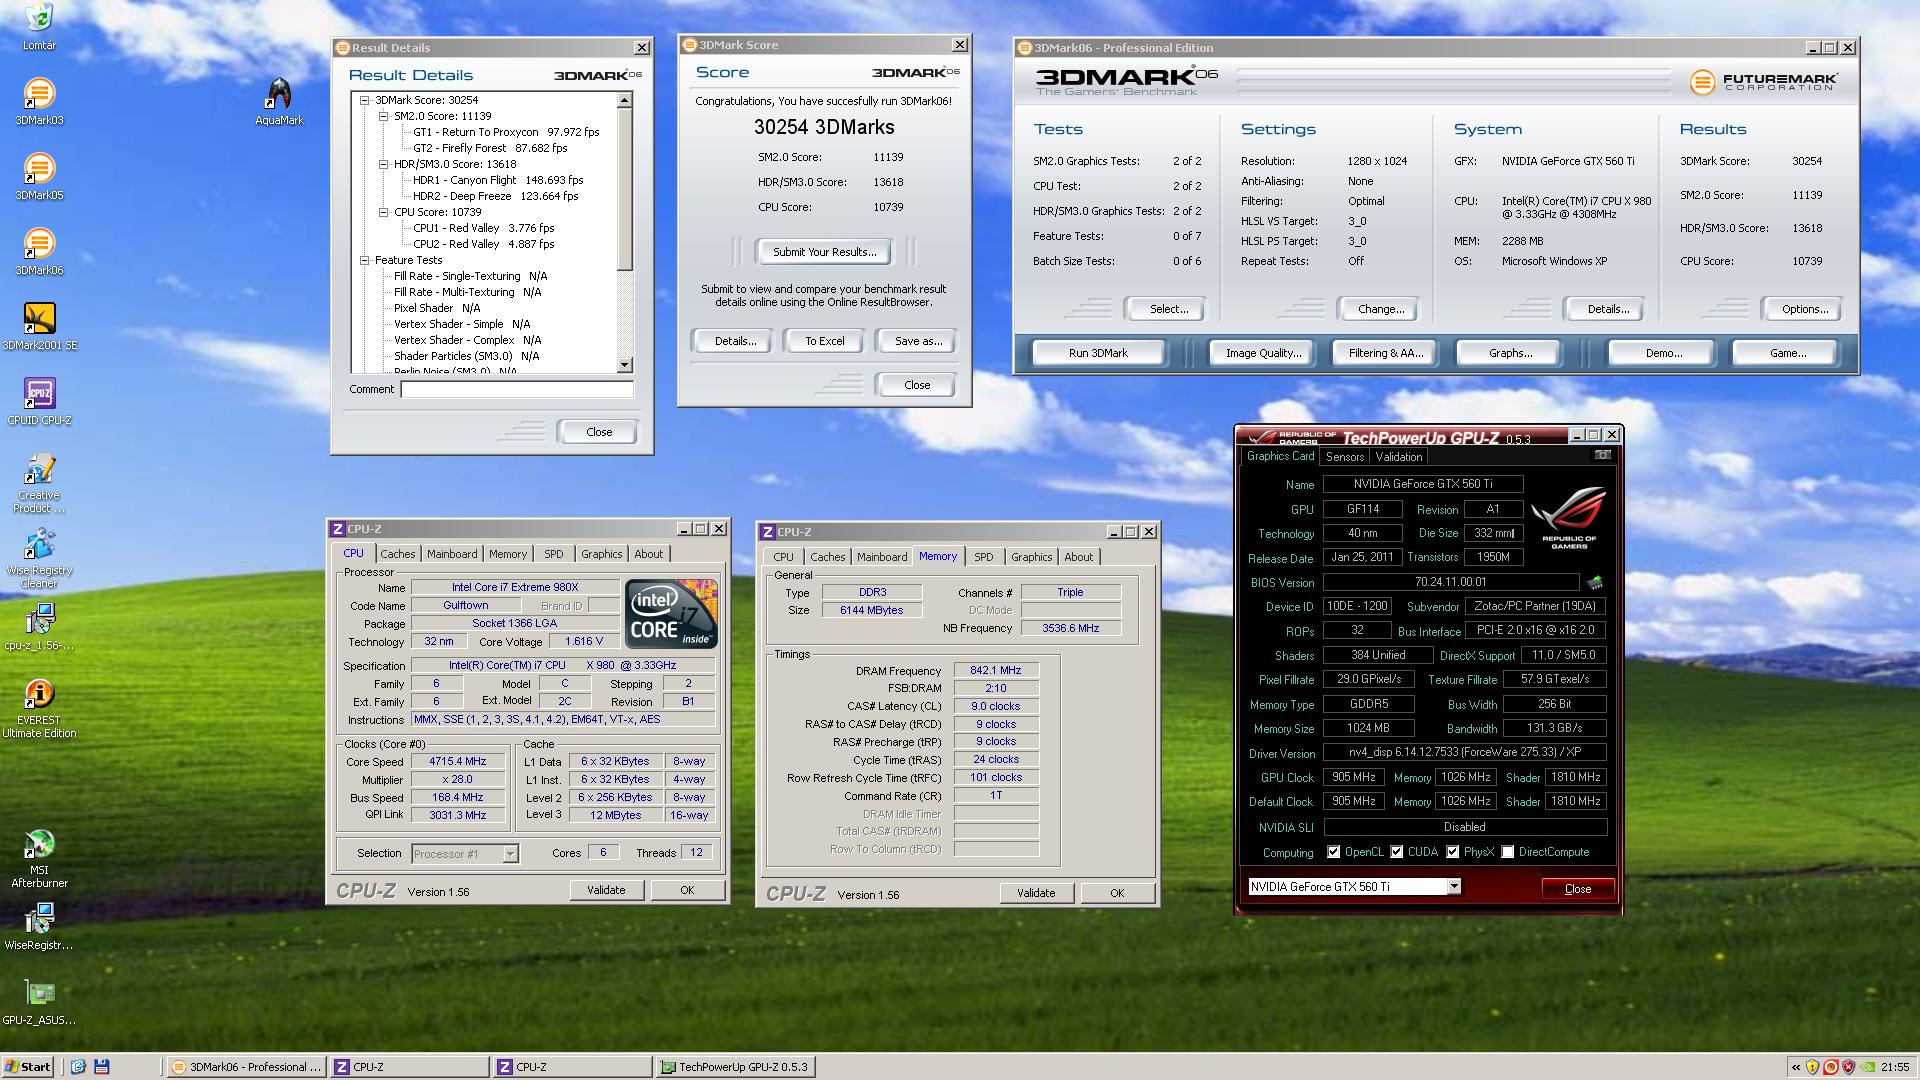Toggle the PhysX checkbox in GPU-Z
Viewport: 1920px width, 1080px height.
pos(1452,852)
